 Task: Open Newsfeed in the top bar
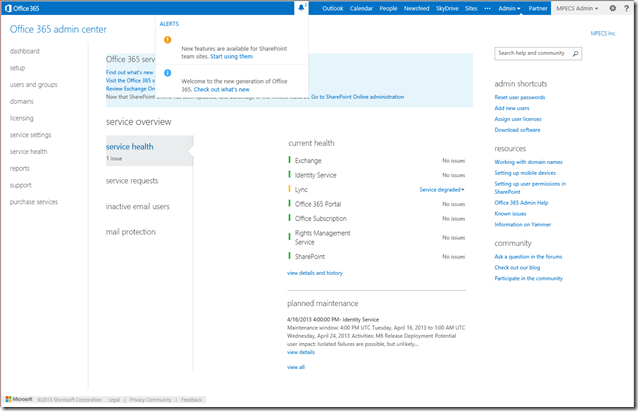[416, 8]
